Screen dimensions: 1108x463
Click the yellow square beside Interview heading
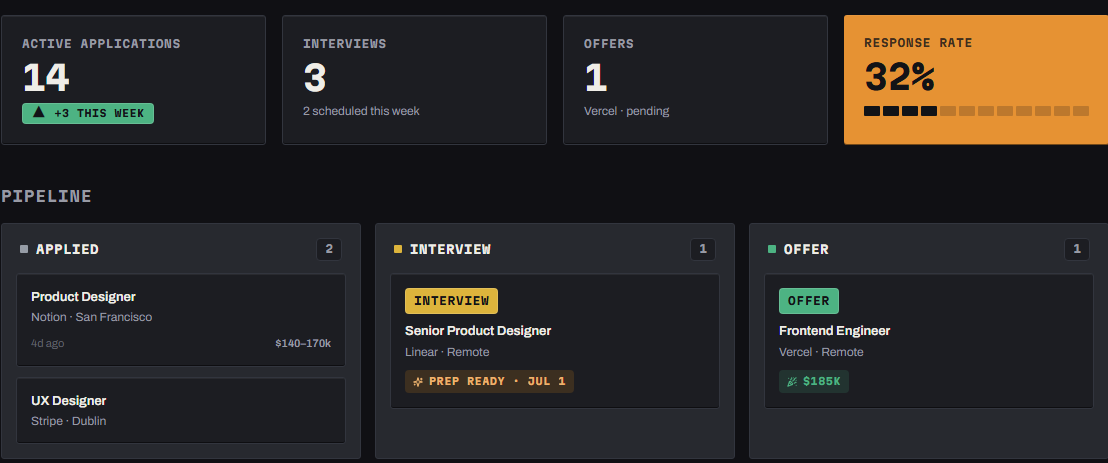tap(398, 249)
